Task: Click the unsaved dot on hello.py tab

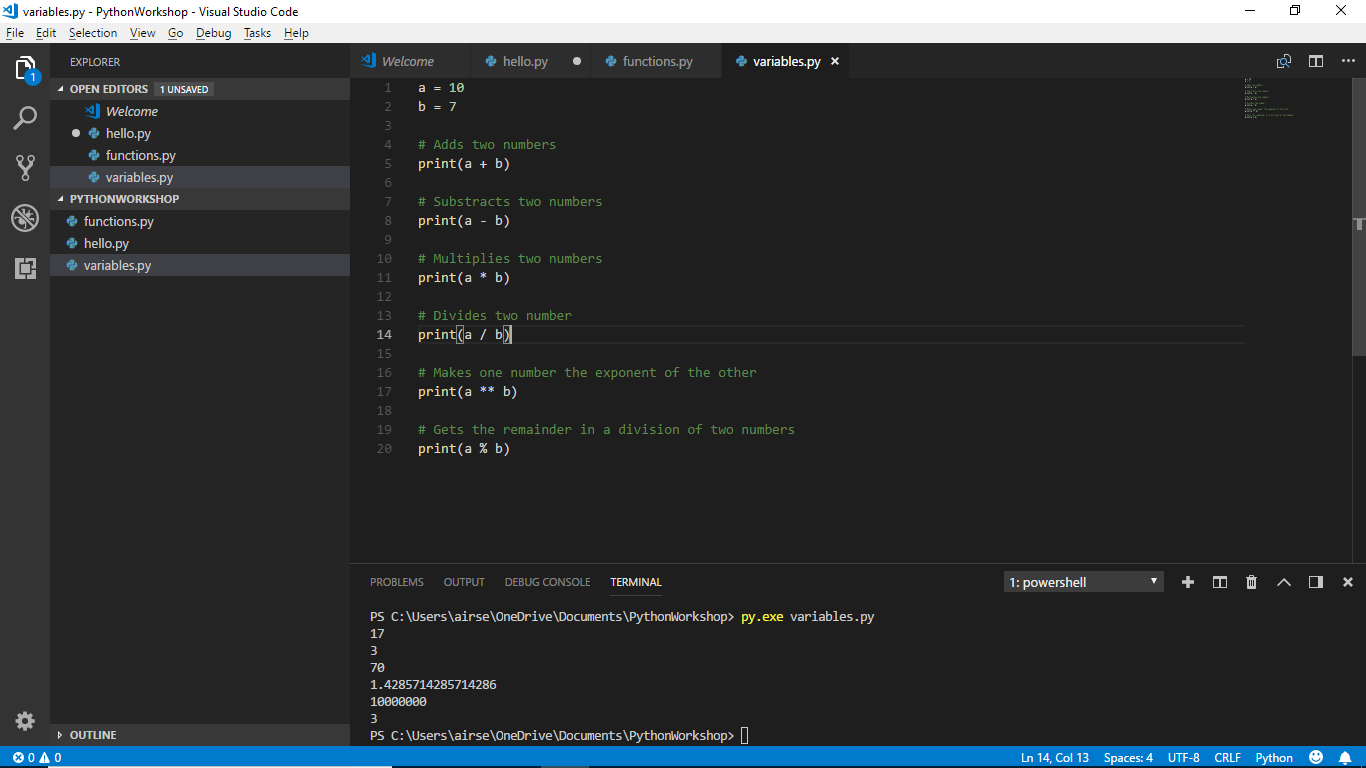Action: [577, 61]
